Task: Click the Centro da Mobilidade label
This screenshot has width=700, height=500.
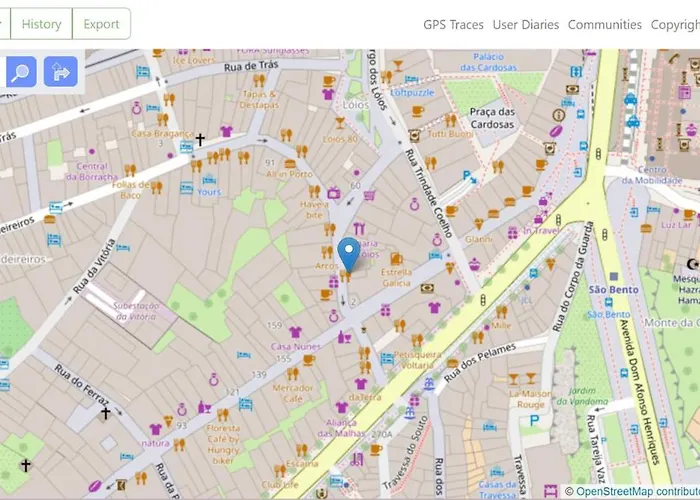Action: tap(652, 175)
